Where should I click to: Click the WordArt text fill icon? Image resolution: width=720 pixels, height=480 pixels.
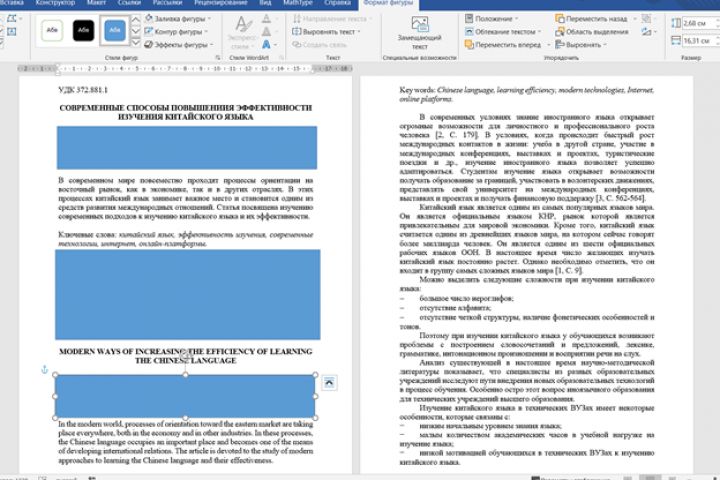[x=266, y=18]
